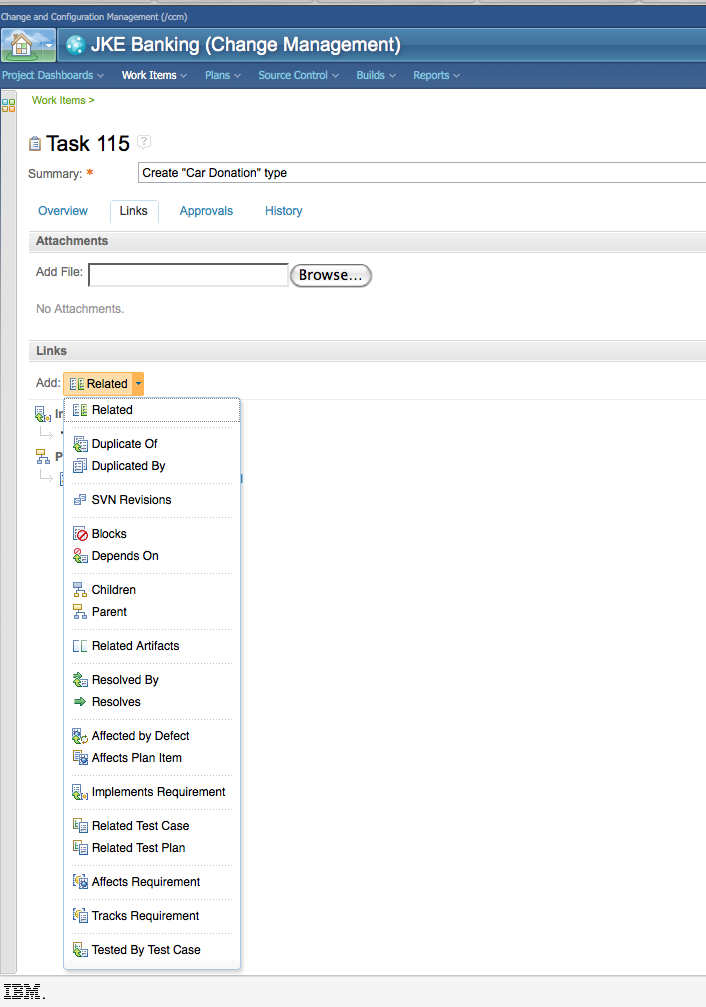The width and height of the screenshot is (706, 1007).
Task: Click the Related menu item icon
Action: pos(80,410)
